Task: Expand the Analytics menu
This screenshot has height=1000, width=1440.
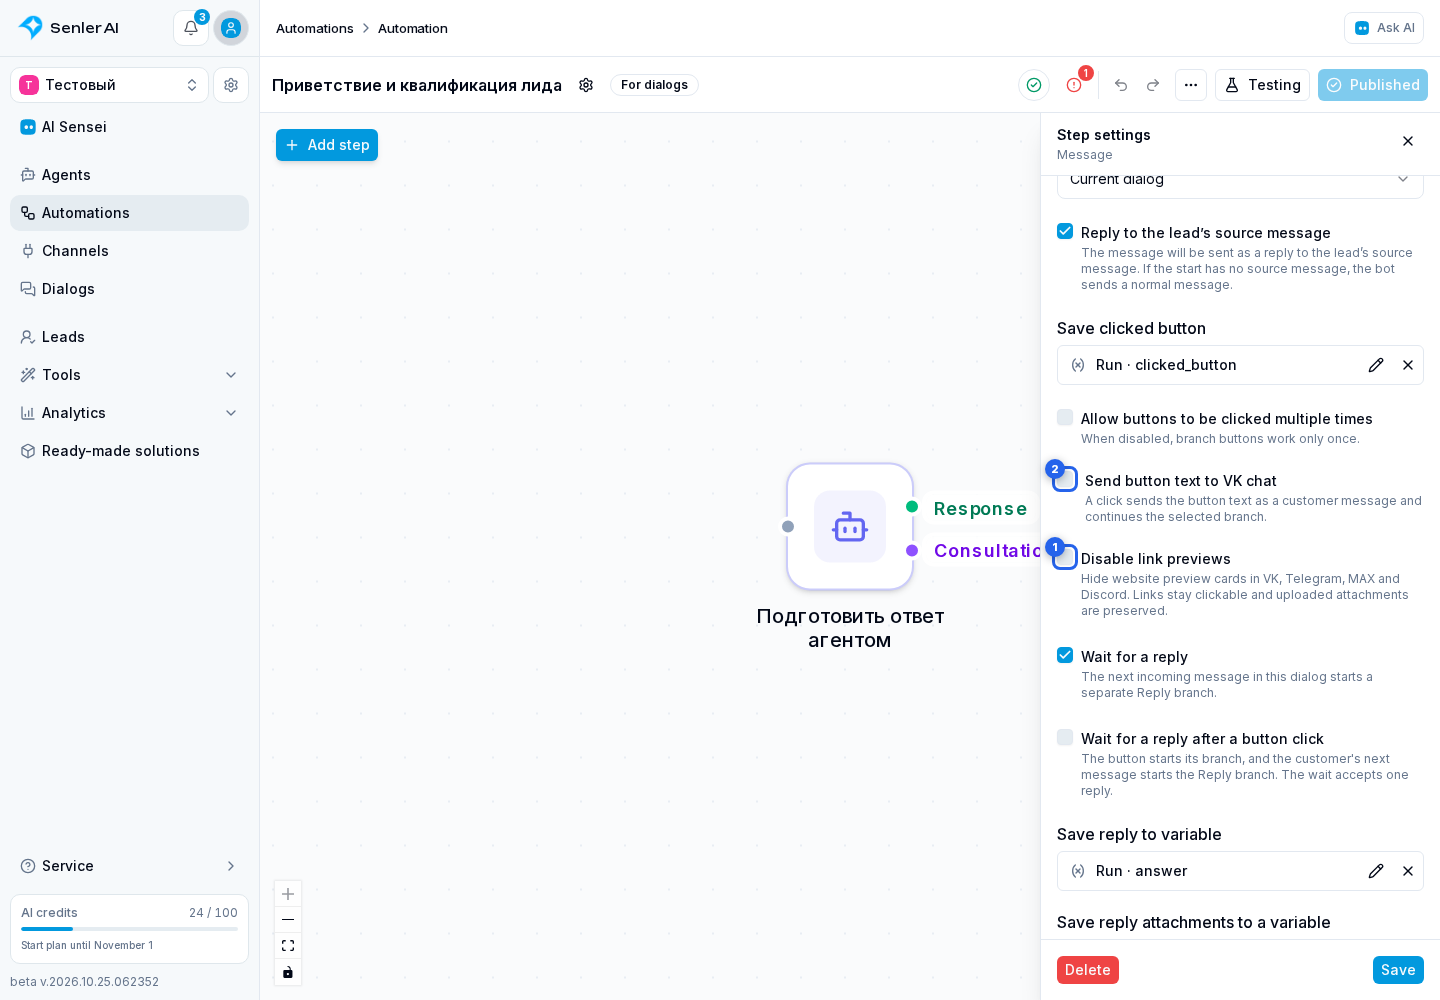Action: [129, 413]
